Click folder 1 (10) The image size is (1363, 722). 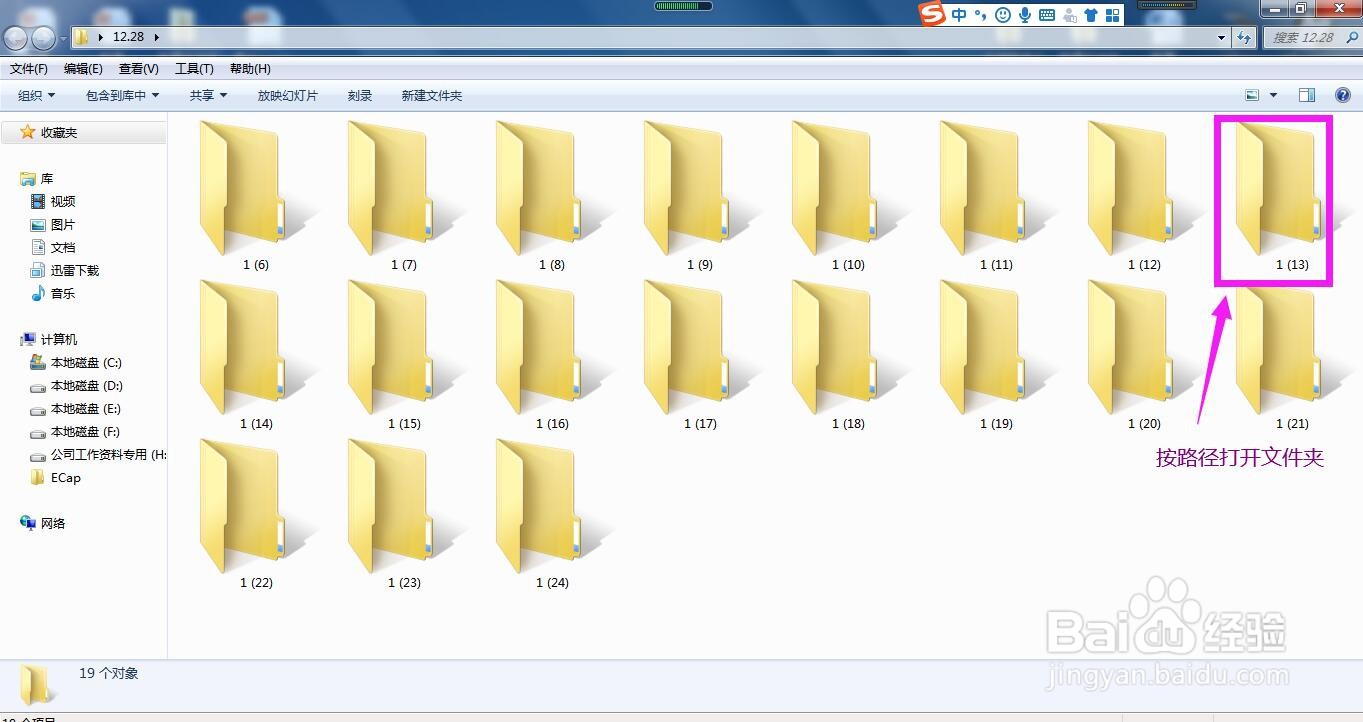848,195
